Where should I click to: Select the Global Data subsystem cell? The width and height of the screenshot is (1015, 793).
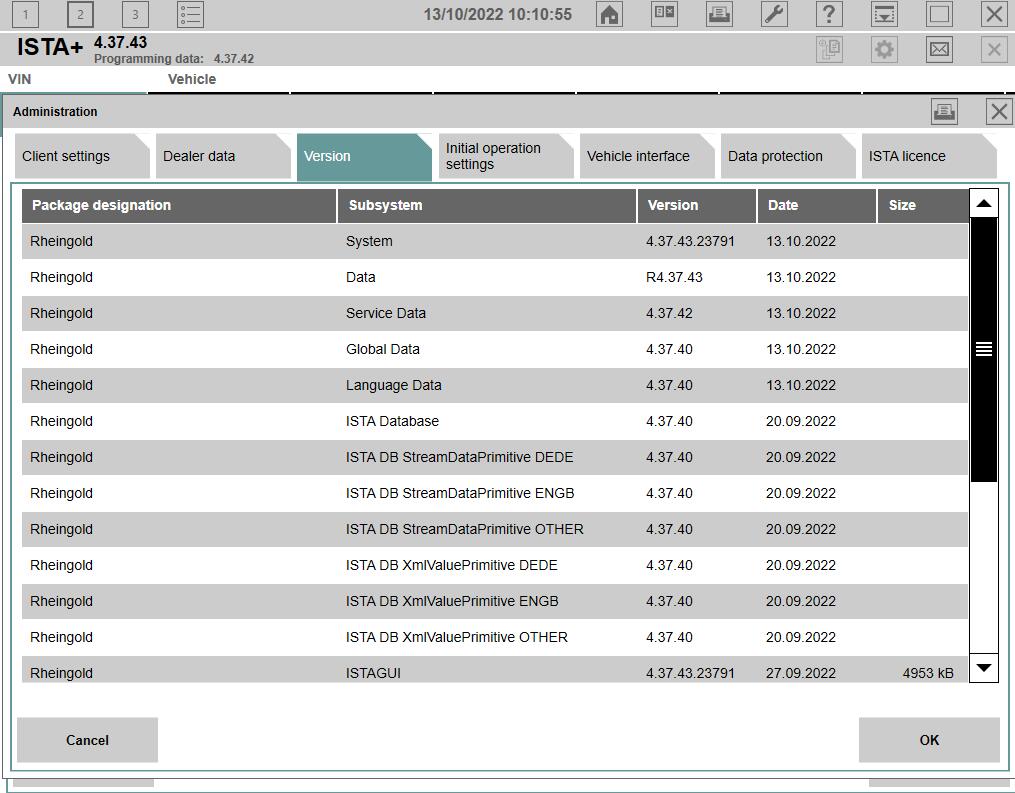383,350
